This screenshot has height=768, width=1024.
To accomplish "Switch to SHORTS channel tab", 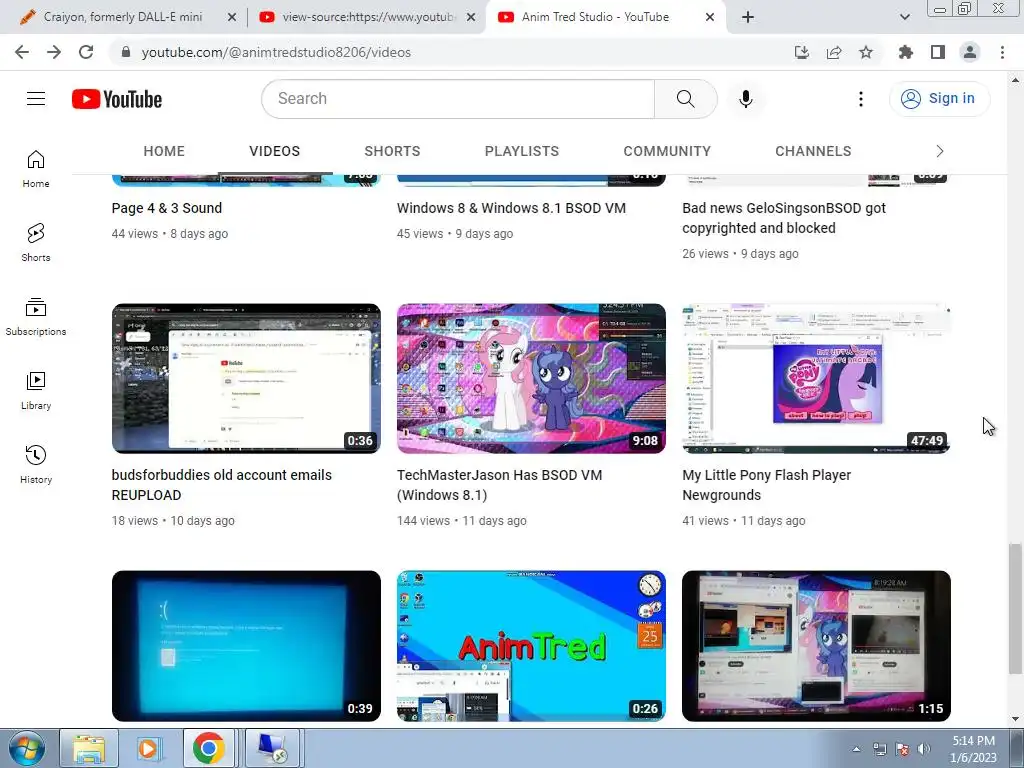I will [392, 151].
